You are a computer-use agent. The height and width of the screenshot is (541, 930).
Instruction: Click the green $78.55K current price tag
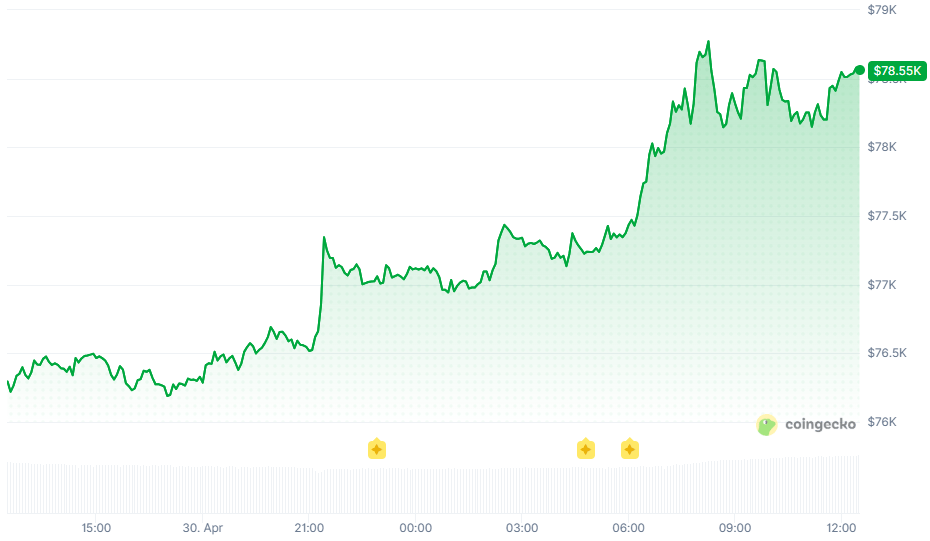(897, 71)
